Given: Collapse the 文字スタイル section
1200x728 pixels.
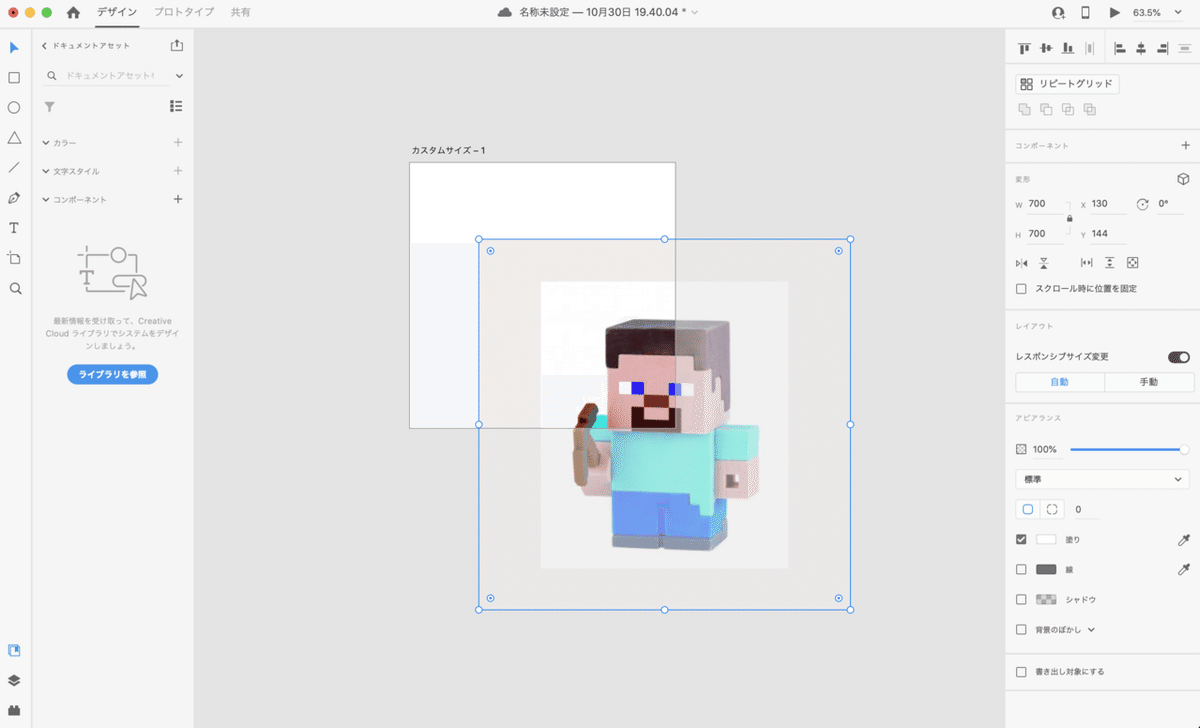Looking at the screenshot, I should pos(46,171).
